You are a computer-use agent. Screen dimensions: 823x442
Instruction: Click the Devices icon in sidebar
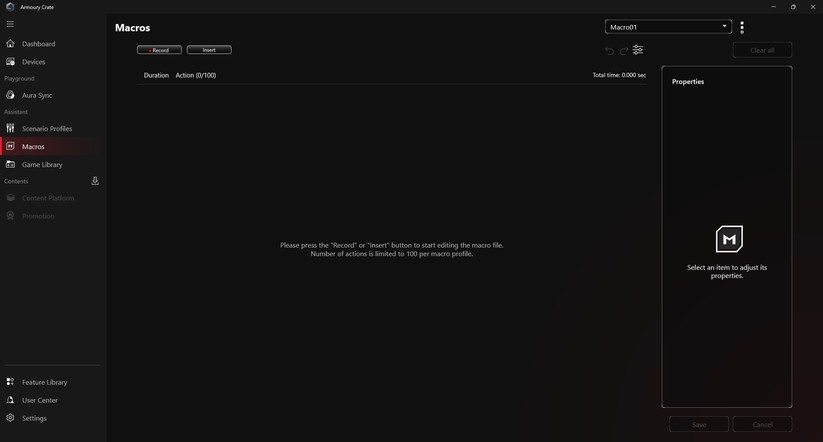tap(10, 61)
